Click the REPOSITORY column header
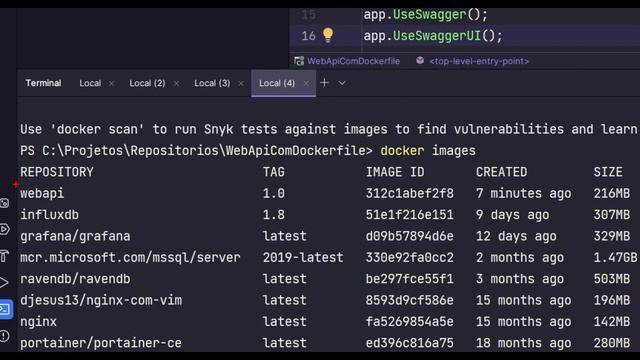 [x=57, y=172]
